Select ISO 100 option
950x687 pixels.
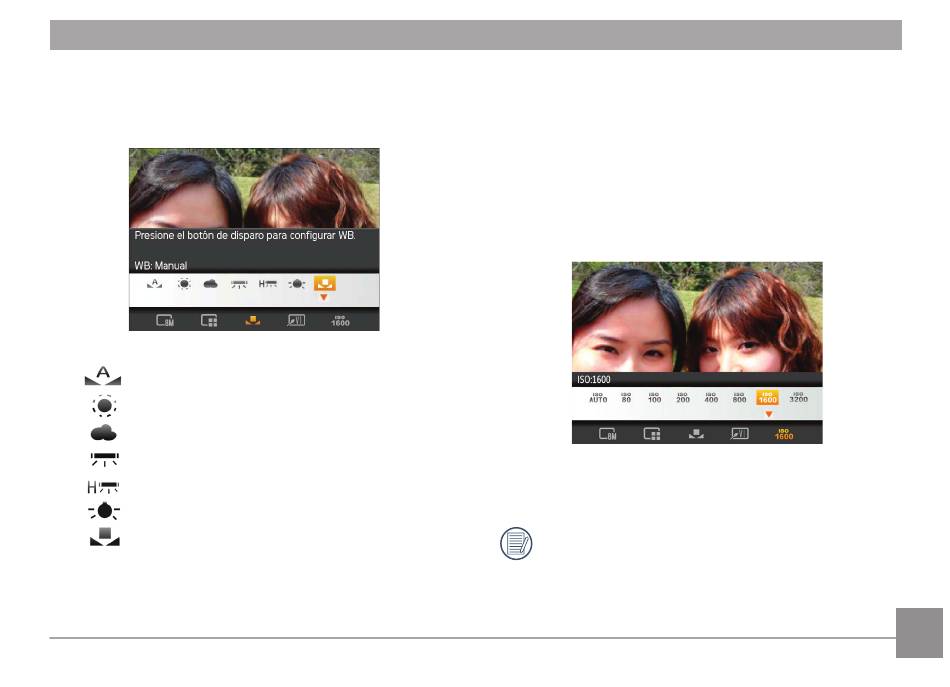(x=654, y=397)
